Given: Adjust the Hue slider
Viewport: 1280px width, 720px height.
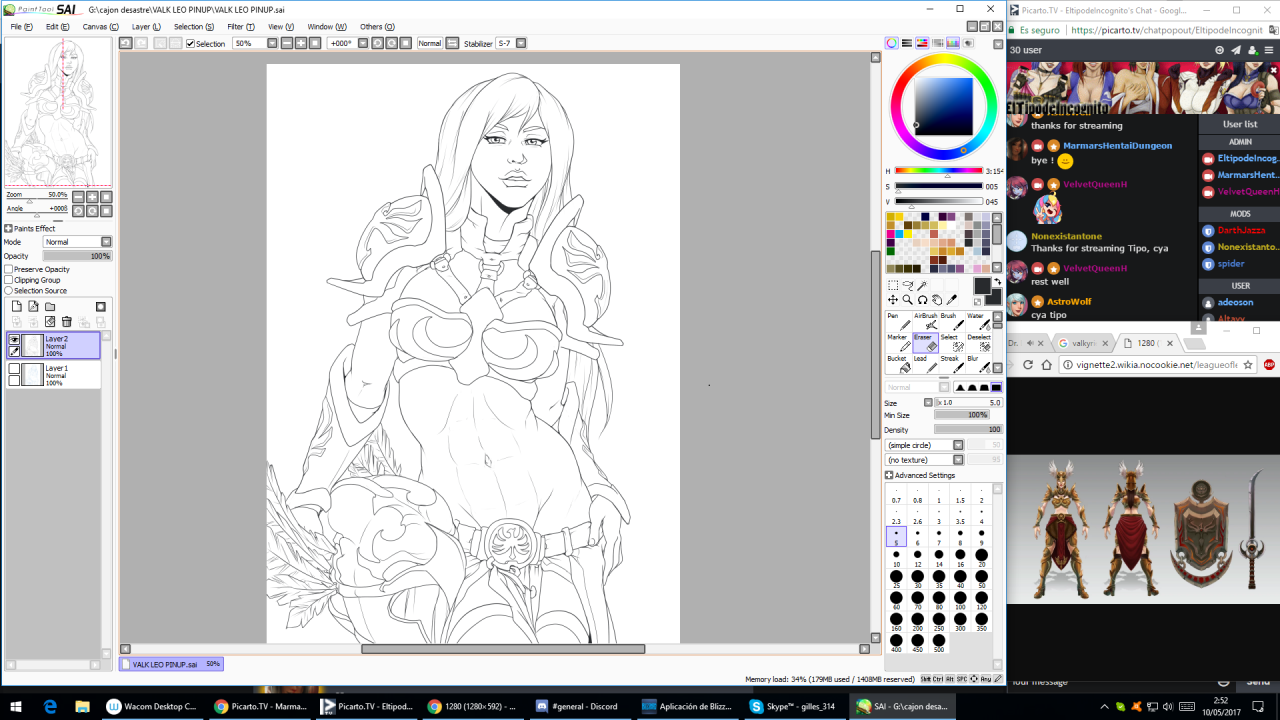Looking at the screenshot, I should [x=939, y=171].
